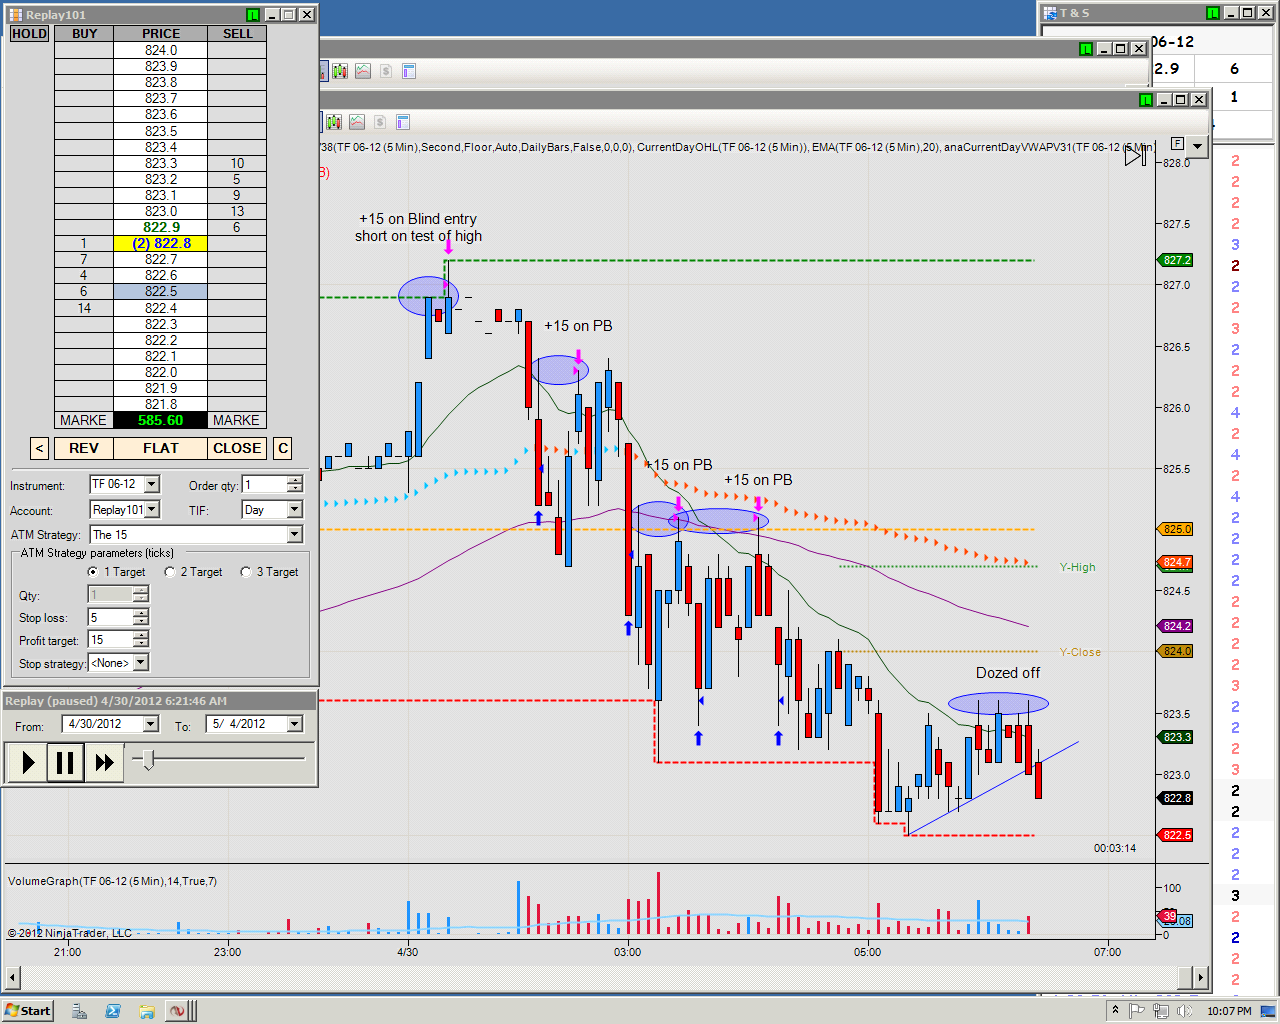Click the green link icon in T & S window
The height and width of the screenshot is (1024, 1280).
[1213, 12]
